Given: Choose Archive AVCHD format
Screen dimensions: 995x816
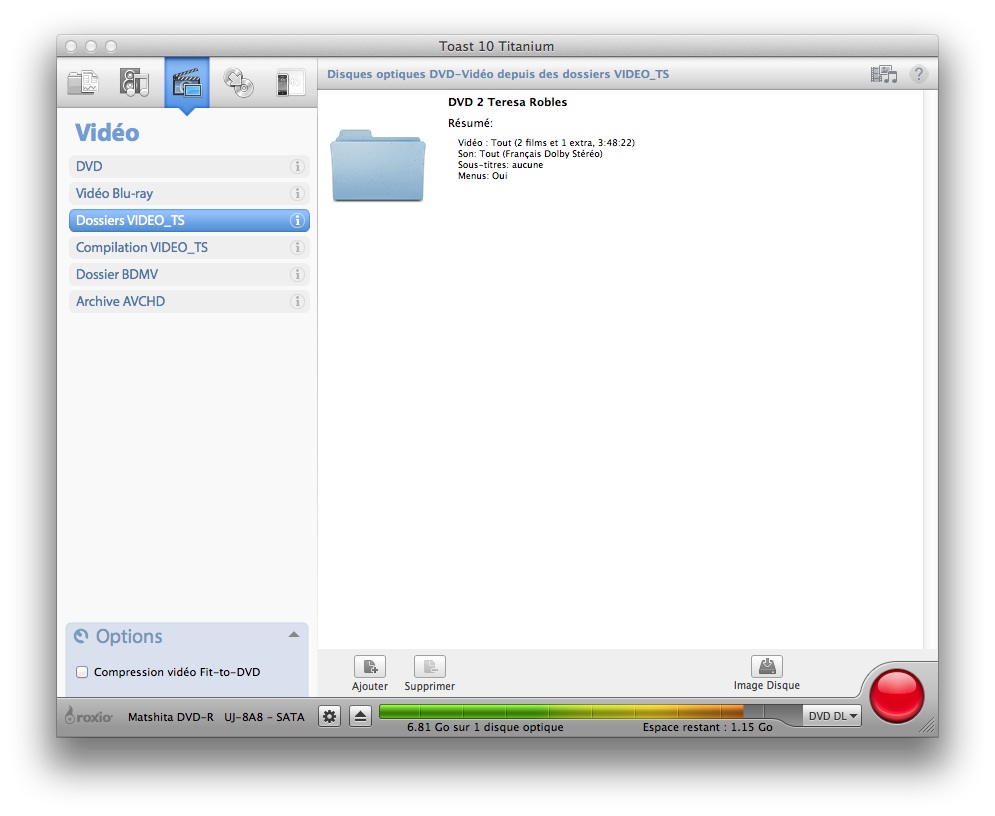Looking at the screenshot, I should pyautogui.click(x=189, y=301).
